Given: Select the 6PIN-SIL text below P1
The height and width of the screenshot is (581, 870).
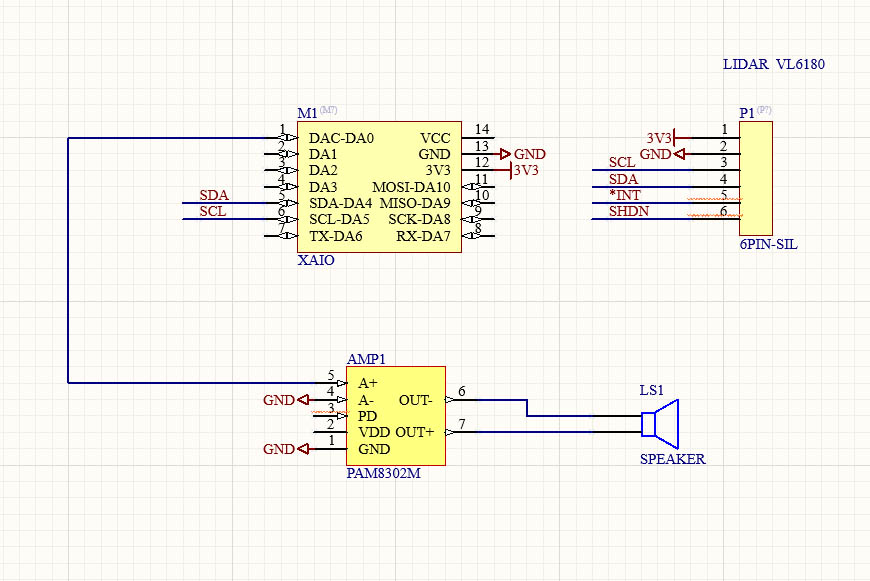Looking at the screenshot, I should (767, 244).
